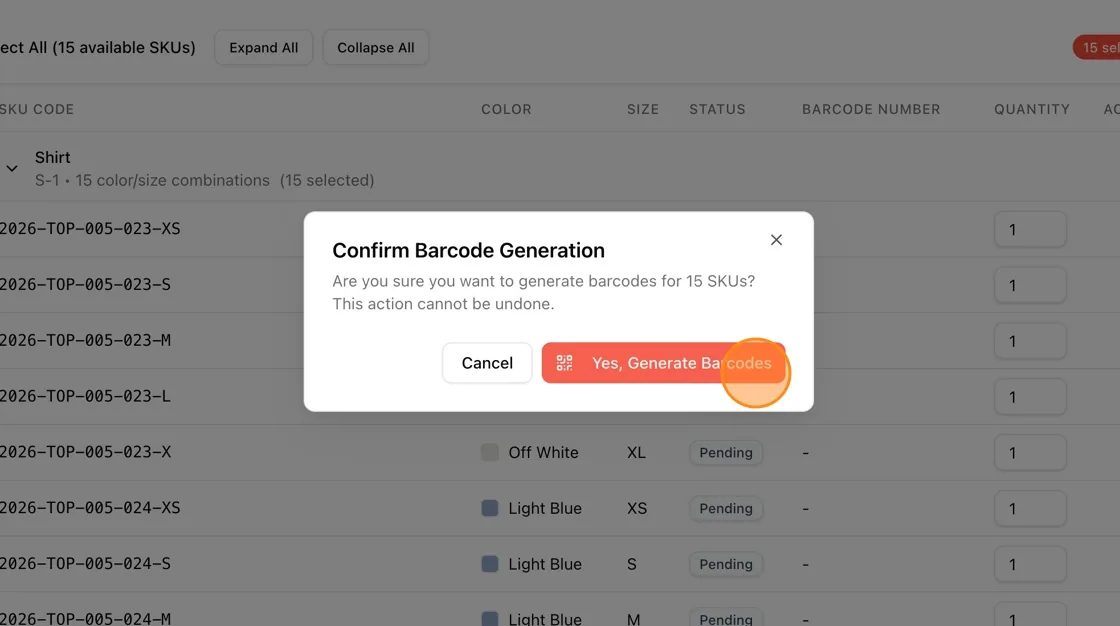
Task: Click Pending status of Off White XL row
Action: 726,452
